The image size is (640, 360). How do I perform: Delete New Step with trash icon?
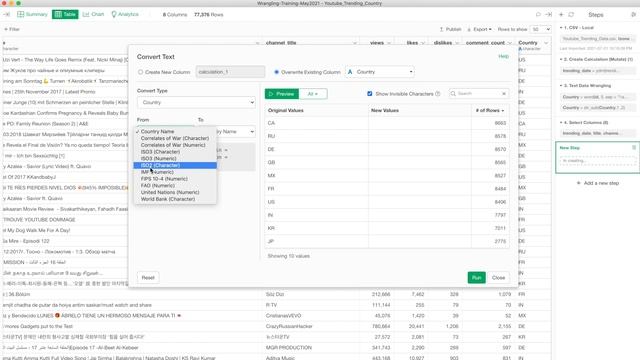[634, 147]
